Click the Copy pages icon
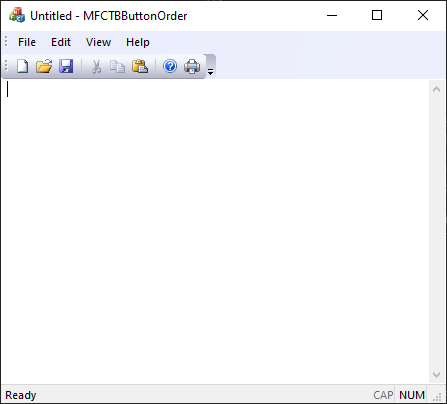 coord(117,66)
